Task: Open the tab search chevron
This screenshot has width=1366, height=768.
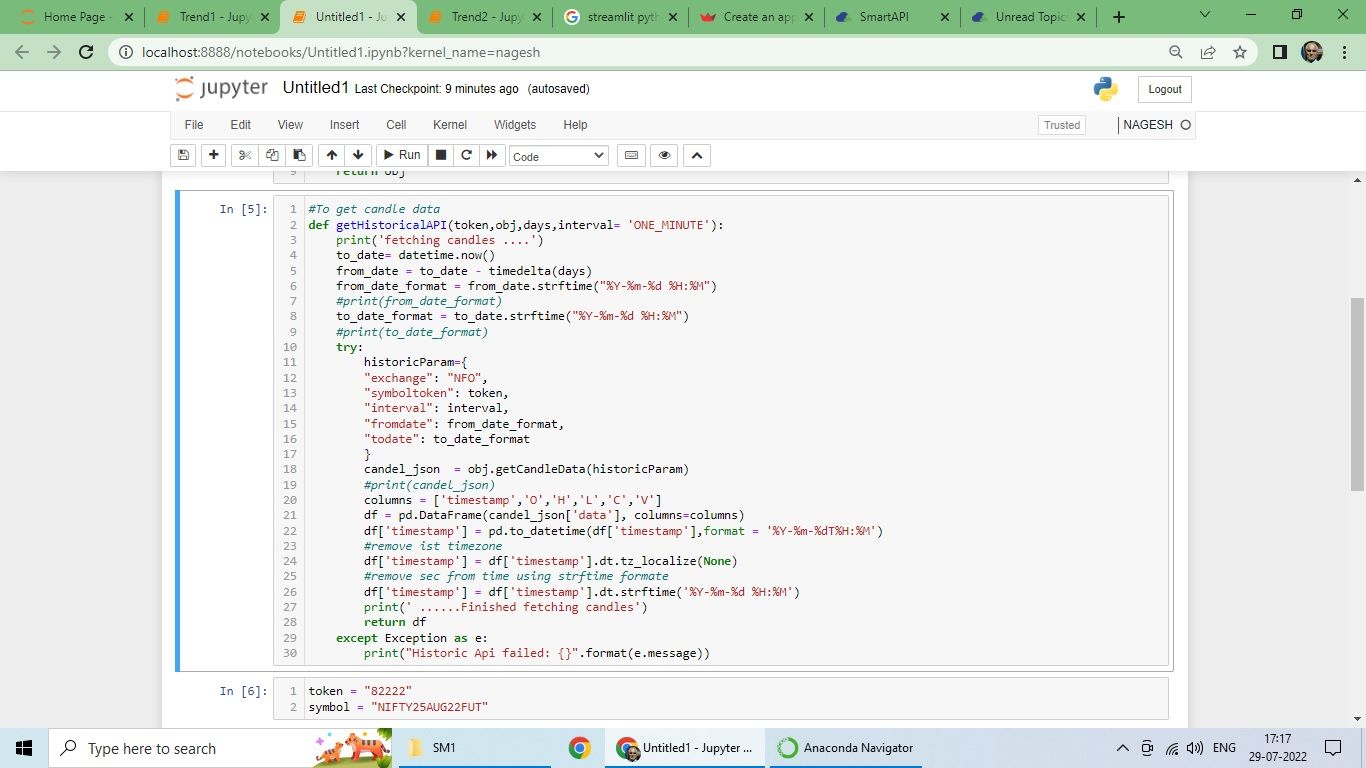Action: click(x=1205, y=15)
